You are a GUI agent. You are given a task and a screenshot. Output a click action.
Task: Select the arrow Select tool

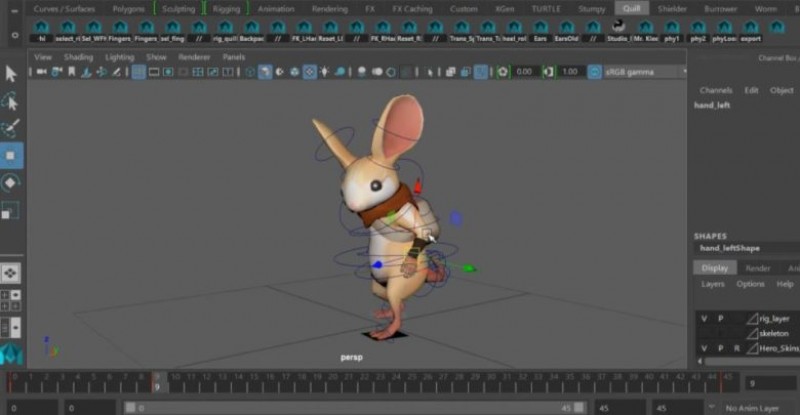(x=11, y=75)
